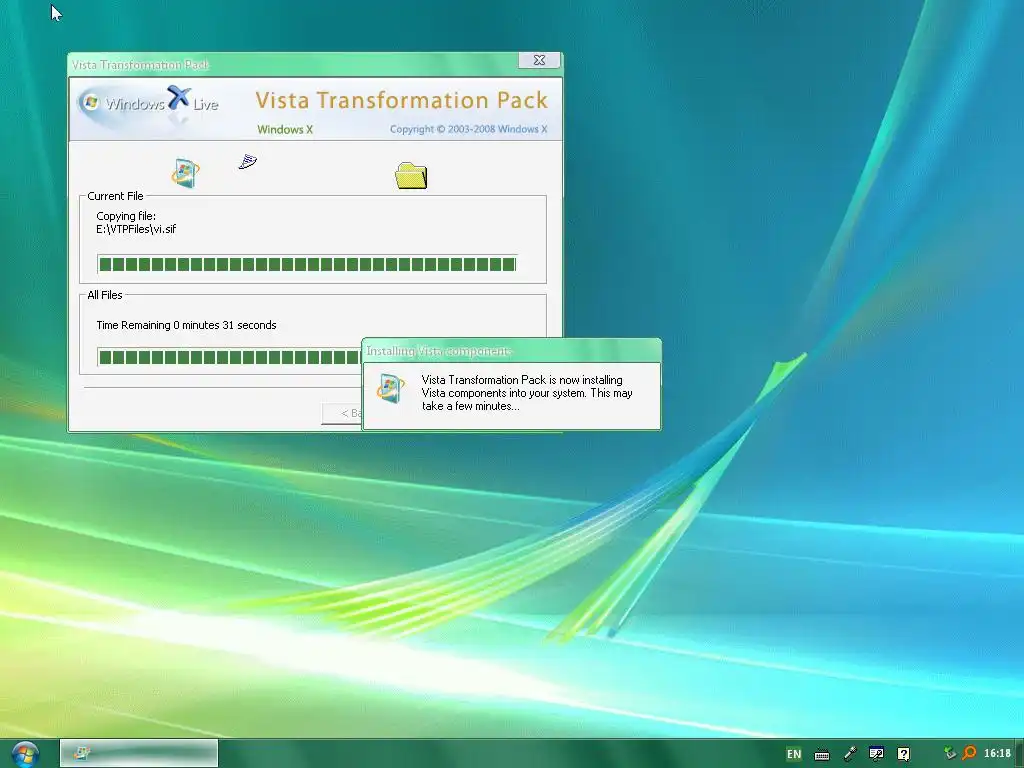Click the Windows X Live logo
The width and height of the screenshot is (1024, 768).
point(149,104)
